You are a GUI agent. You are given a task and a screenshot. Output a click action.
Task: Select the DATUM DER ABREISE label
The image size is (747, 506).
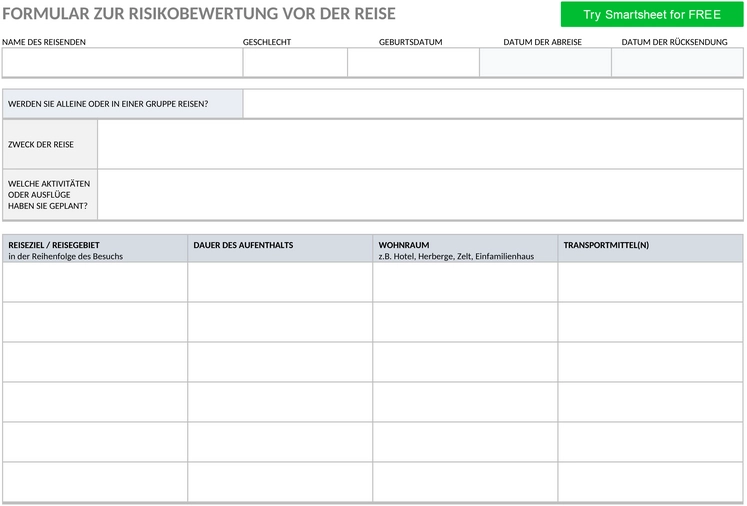(x=543, y=42)
